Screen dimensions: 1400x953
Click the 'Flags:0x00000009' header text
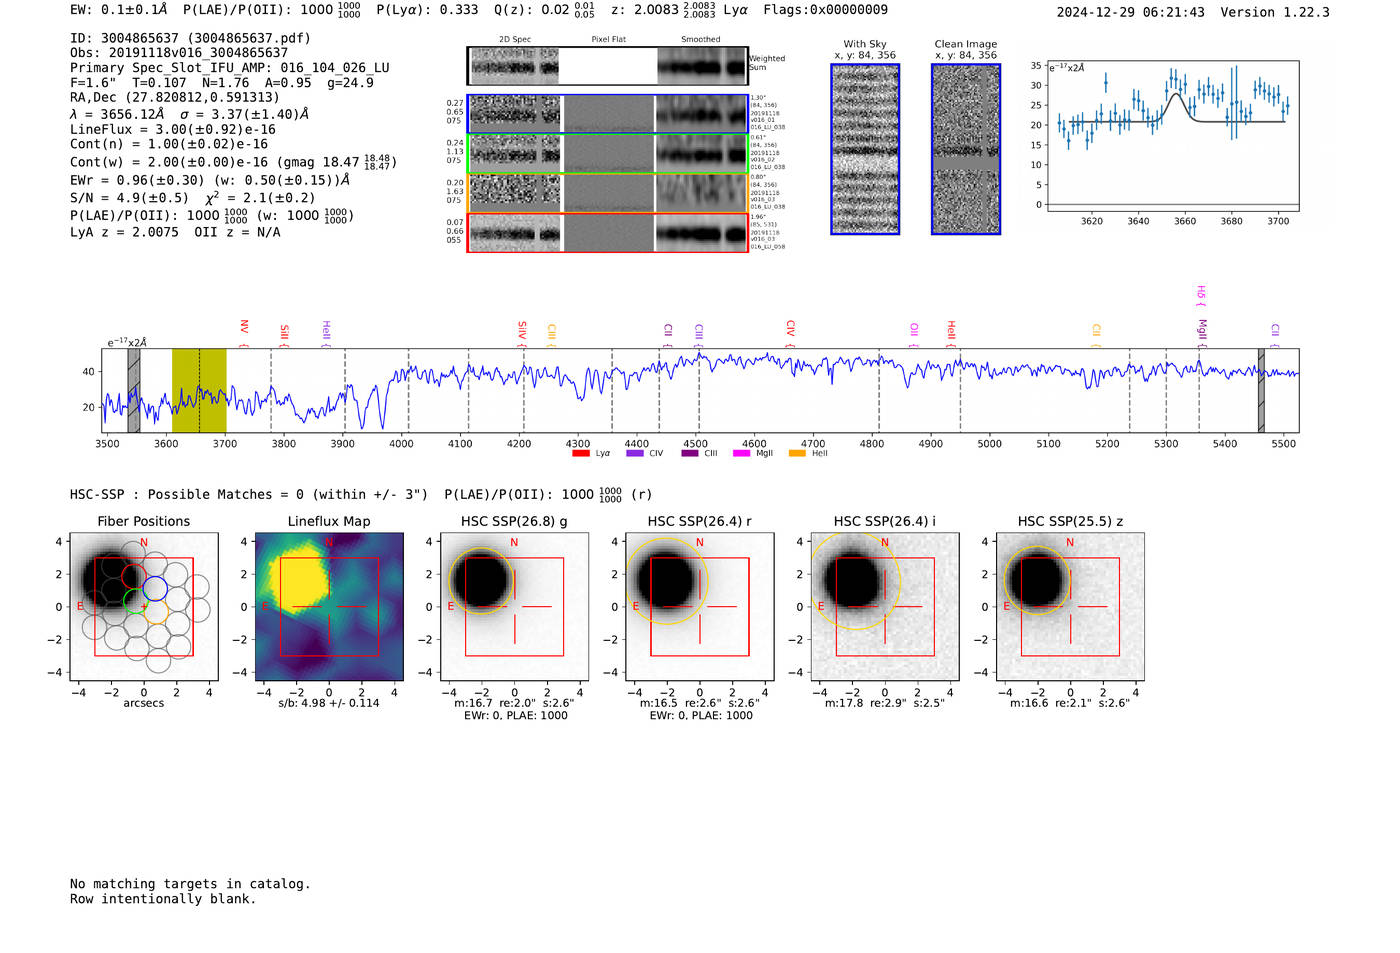[x=825, y=10]
